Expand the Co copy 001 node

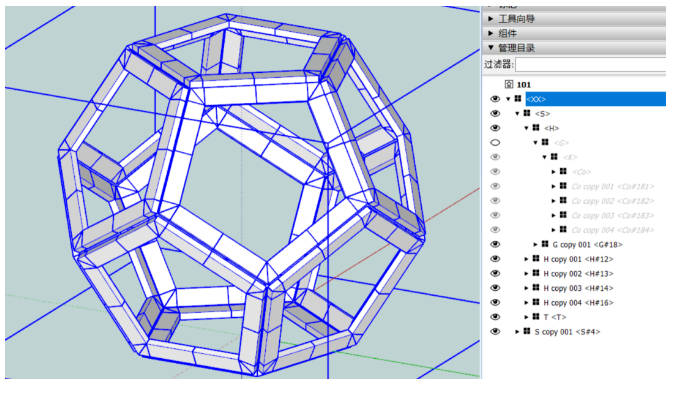click(x=554, y=186)
